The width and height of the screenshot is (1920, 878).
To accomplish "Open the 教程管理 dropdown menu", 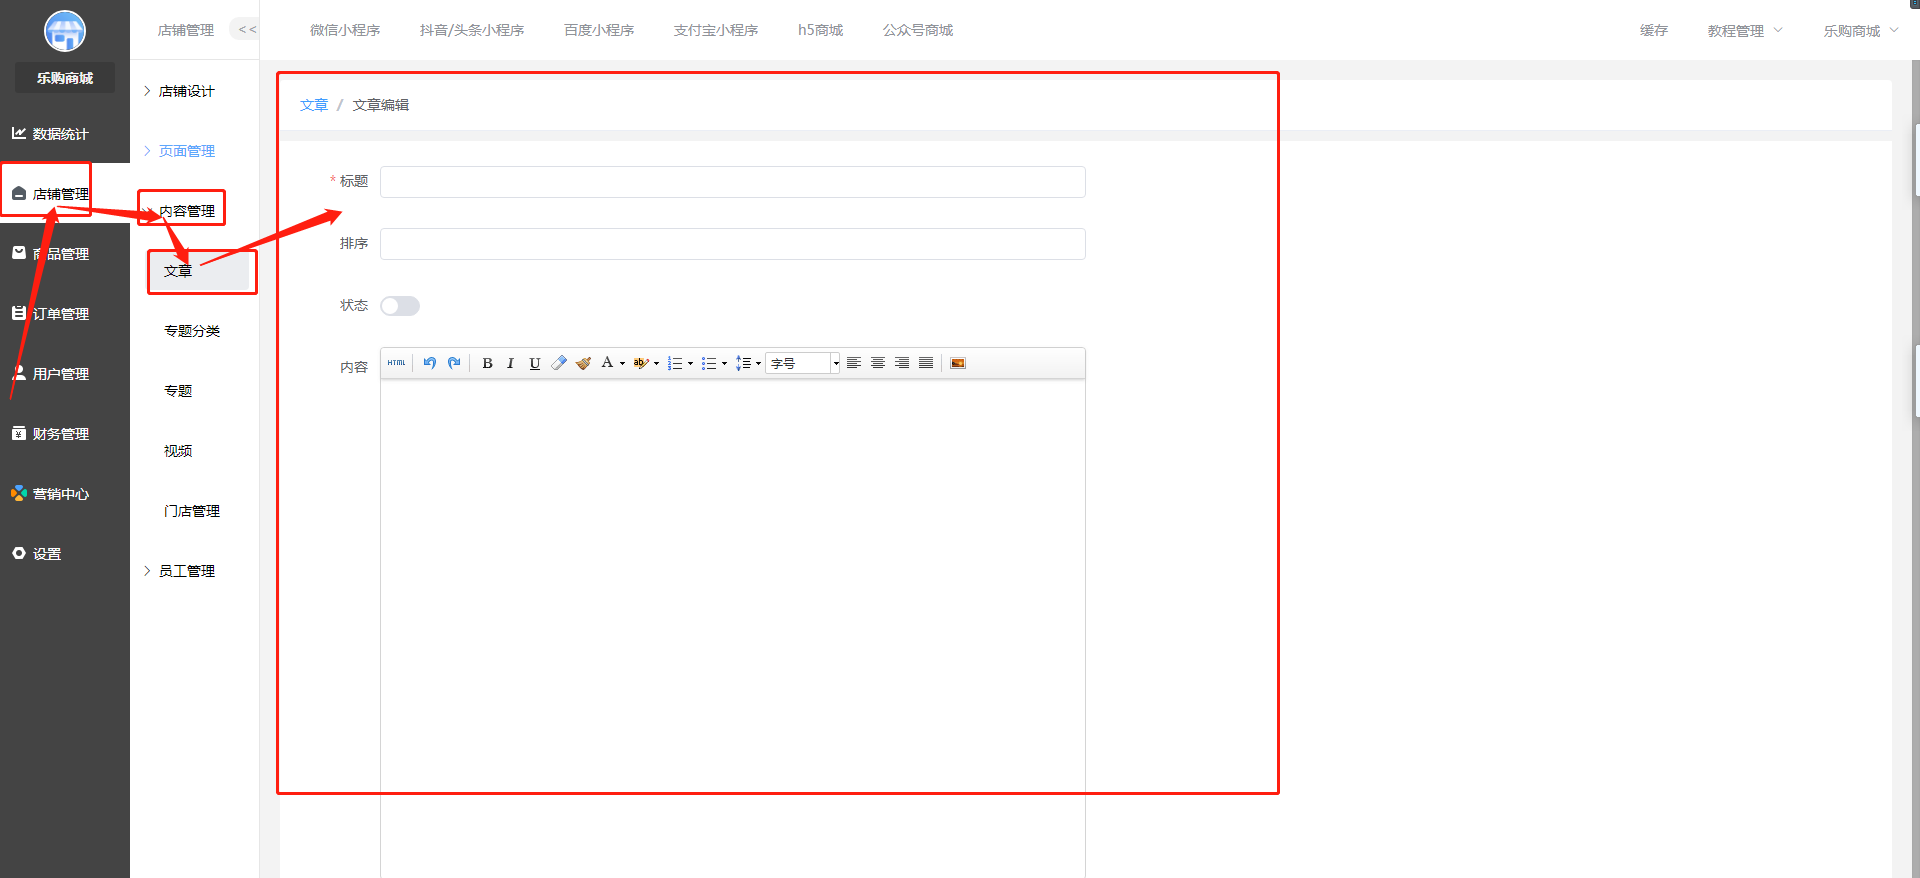I will pos(1745,31).
